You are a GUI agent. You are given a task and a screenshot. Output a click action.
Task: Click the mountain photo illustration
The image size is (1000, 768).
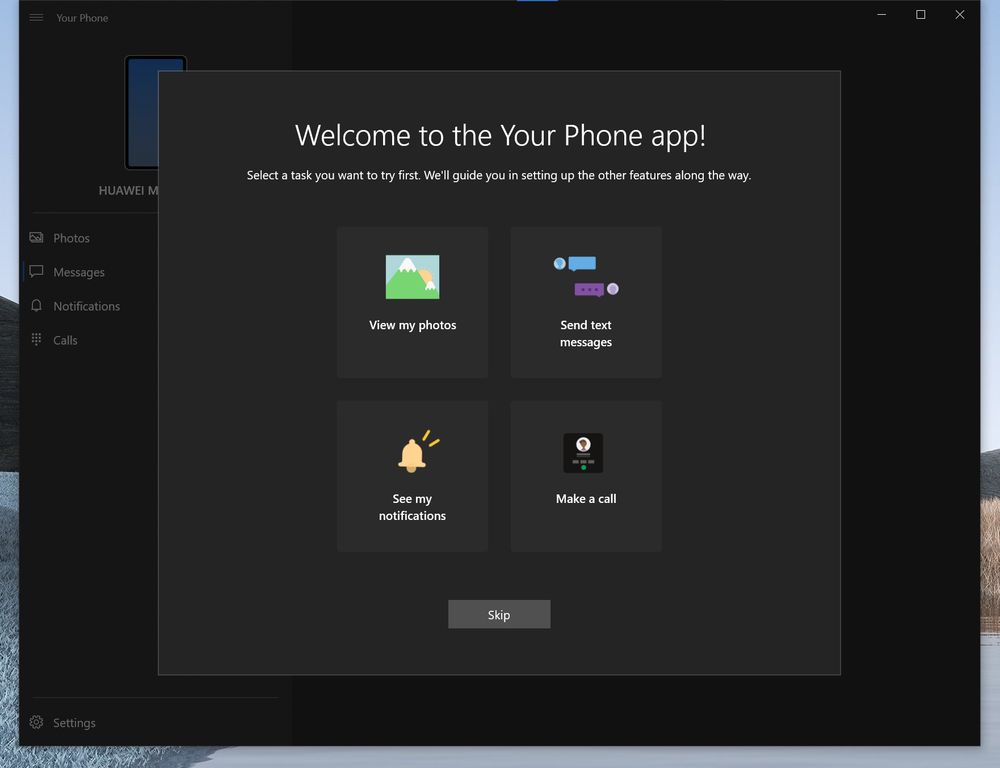point(413,277)
